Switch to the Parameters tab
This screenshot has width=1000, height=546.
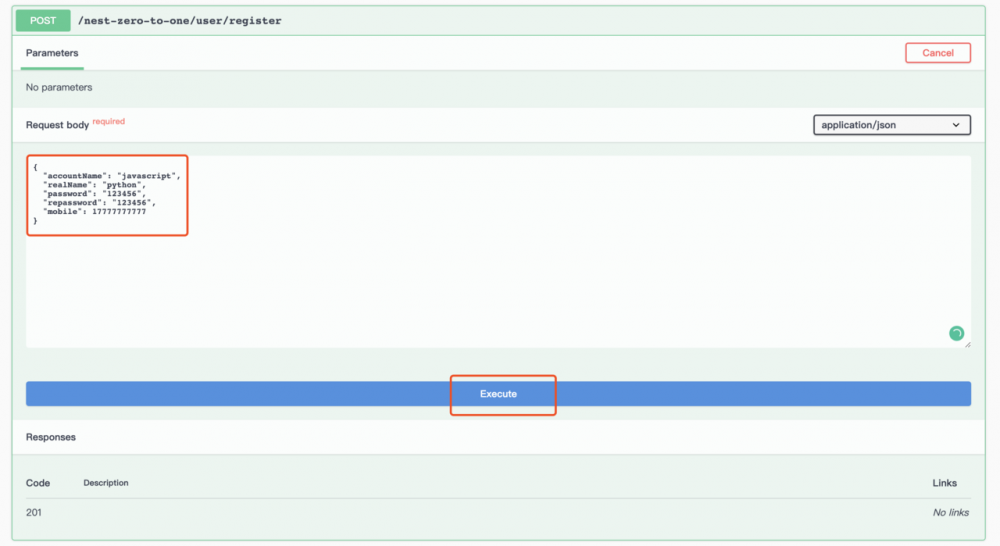click(x=52, y=53)
